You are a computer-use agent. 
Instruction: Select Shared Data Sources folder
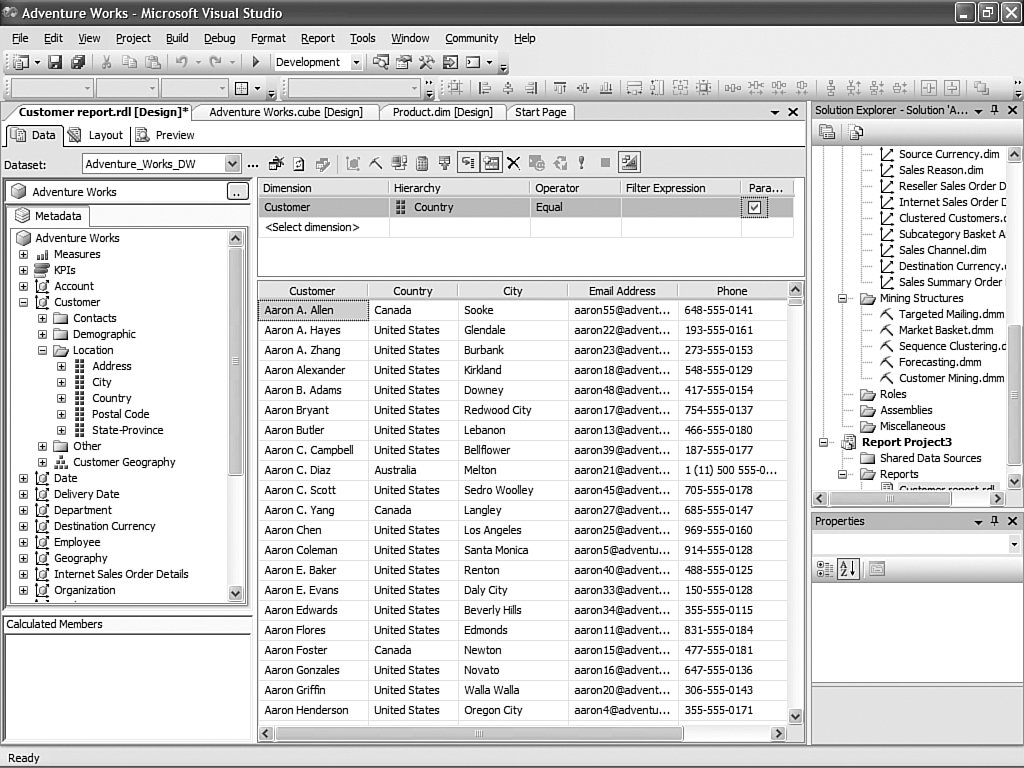pyautogui.click(x=930, y=458)
